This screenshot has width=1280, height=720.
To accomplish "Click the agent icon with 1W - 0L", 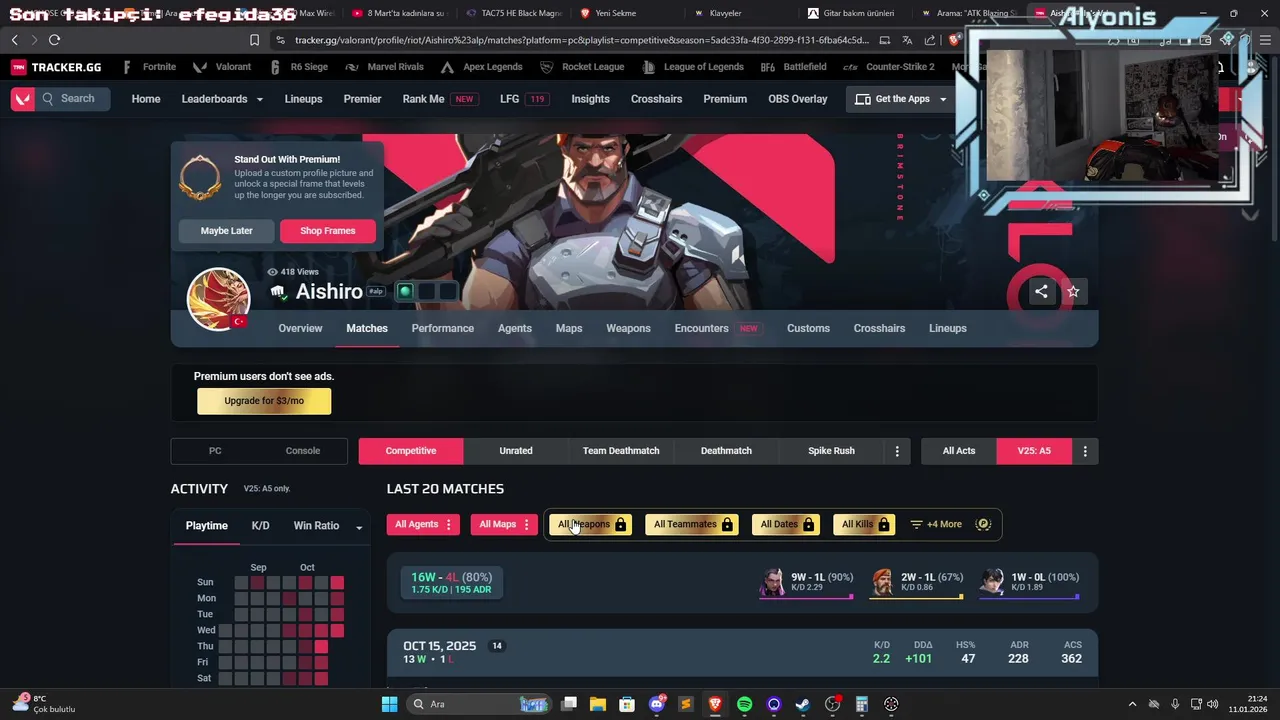I will pos(991,582).
